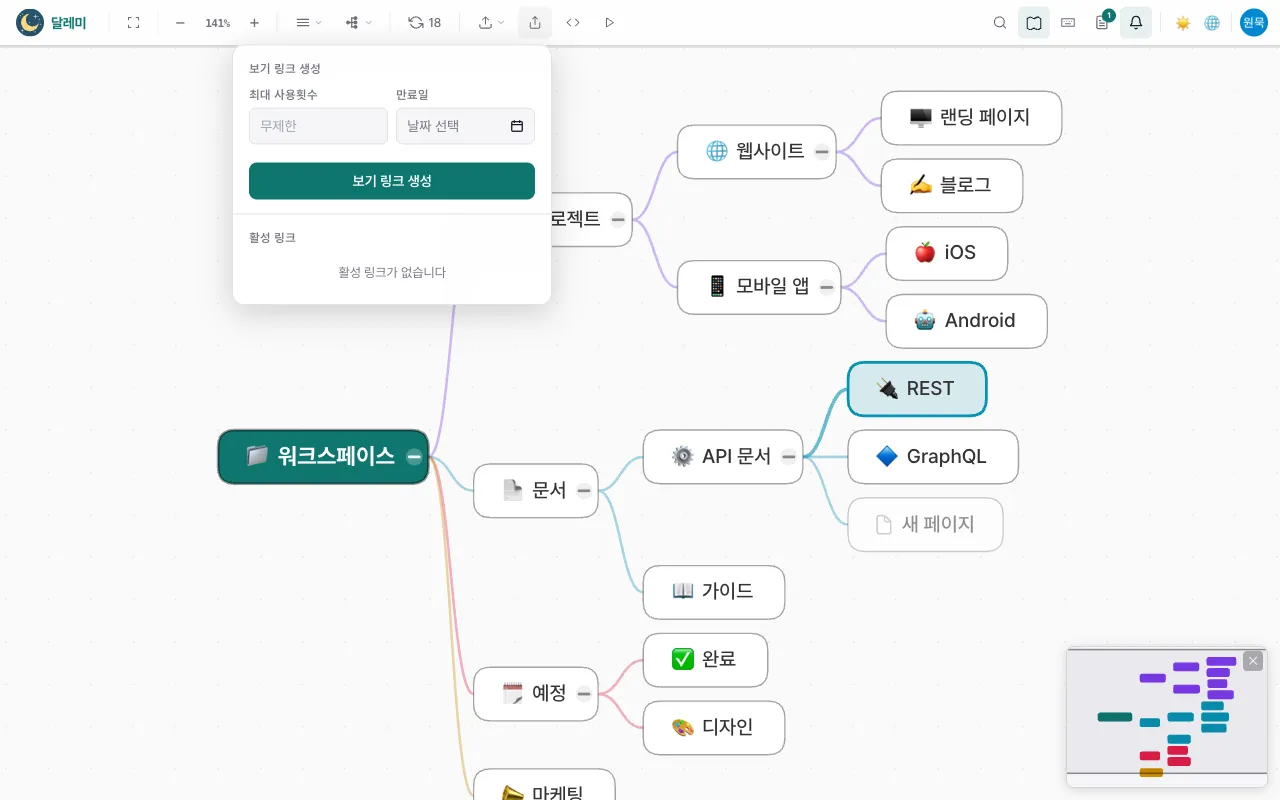Select the 디자인 node

[x=714, y=728]
